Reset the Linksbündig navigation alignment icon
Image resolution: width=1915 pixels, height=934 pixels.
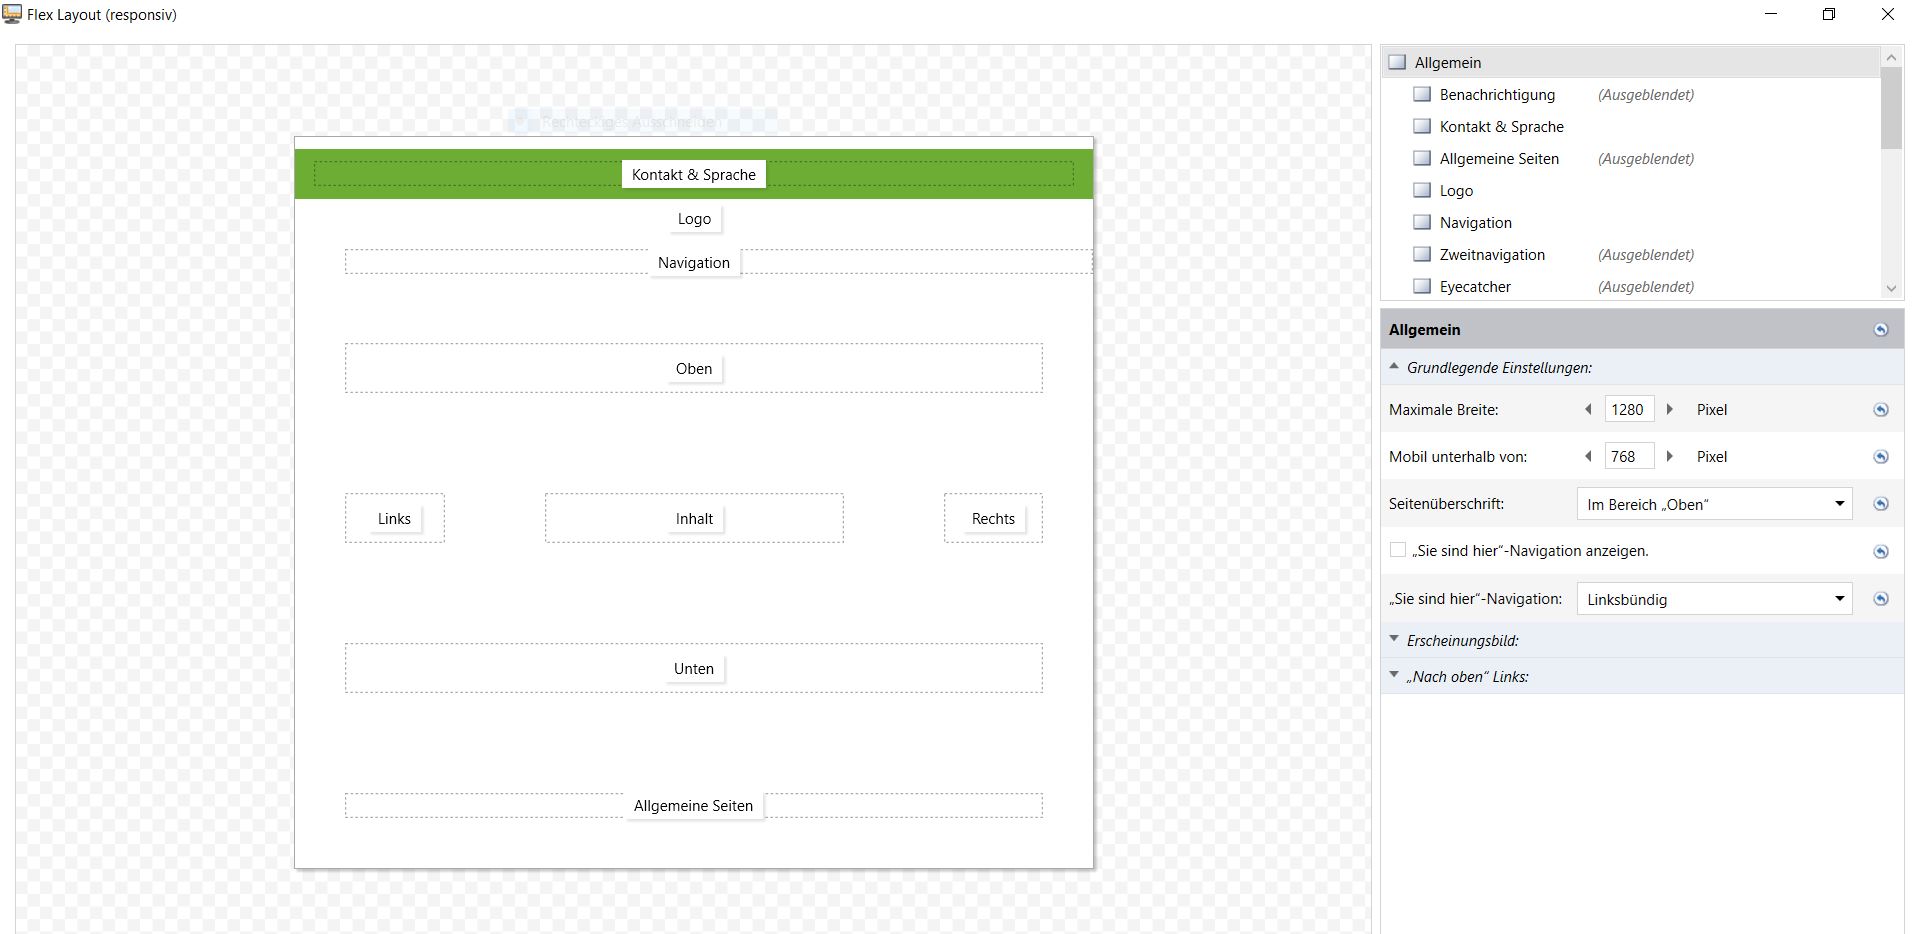(1880, 599)
